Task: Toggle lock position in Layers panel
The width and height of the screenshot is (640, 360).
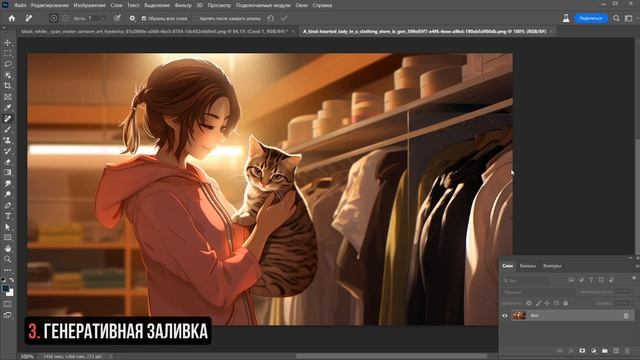Action: click(547, 303)
